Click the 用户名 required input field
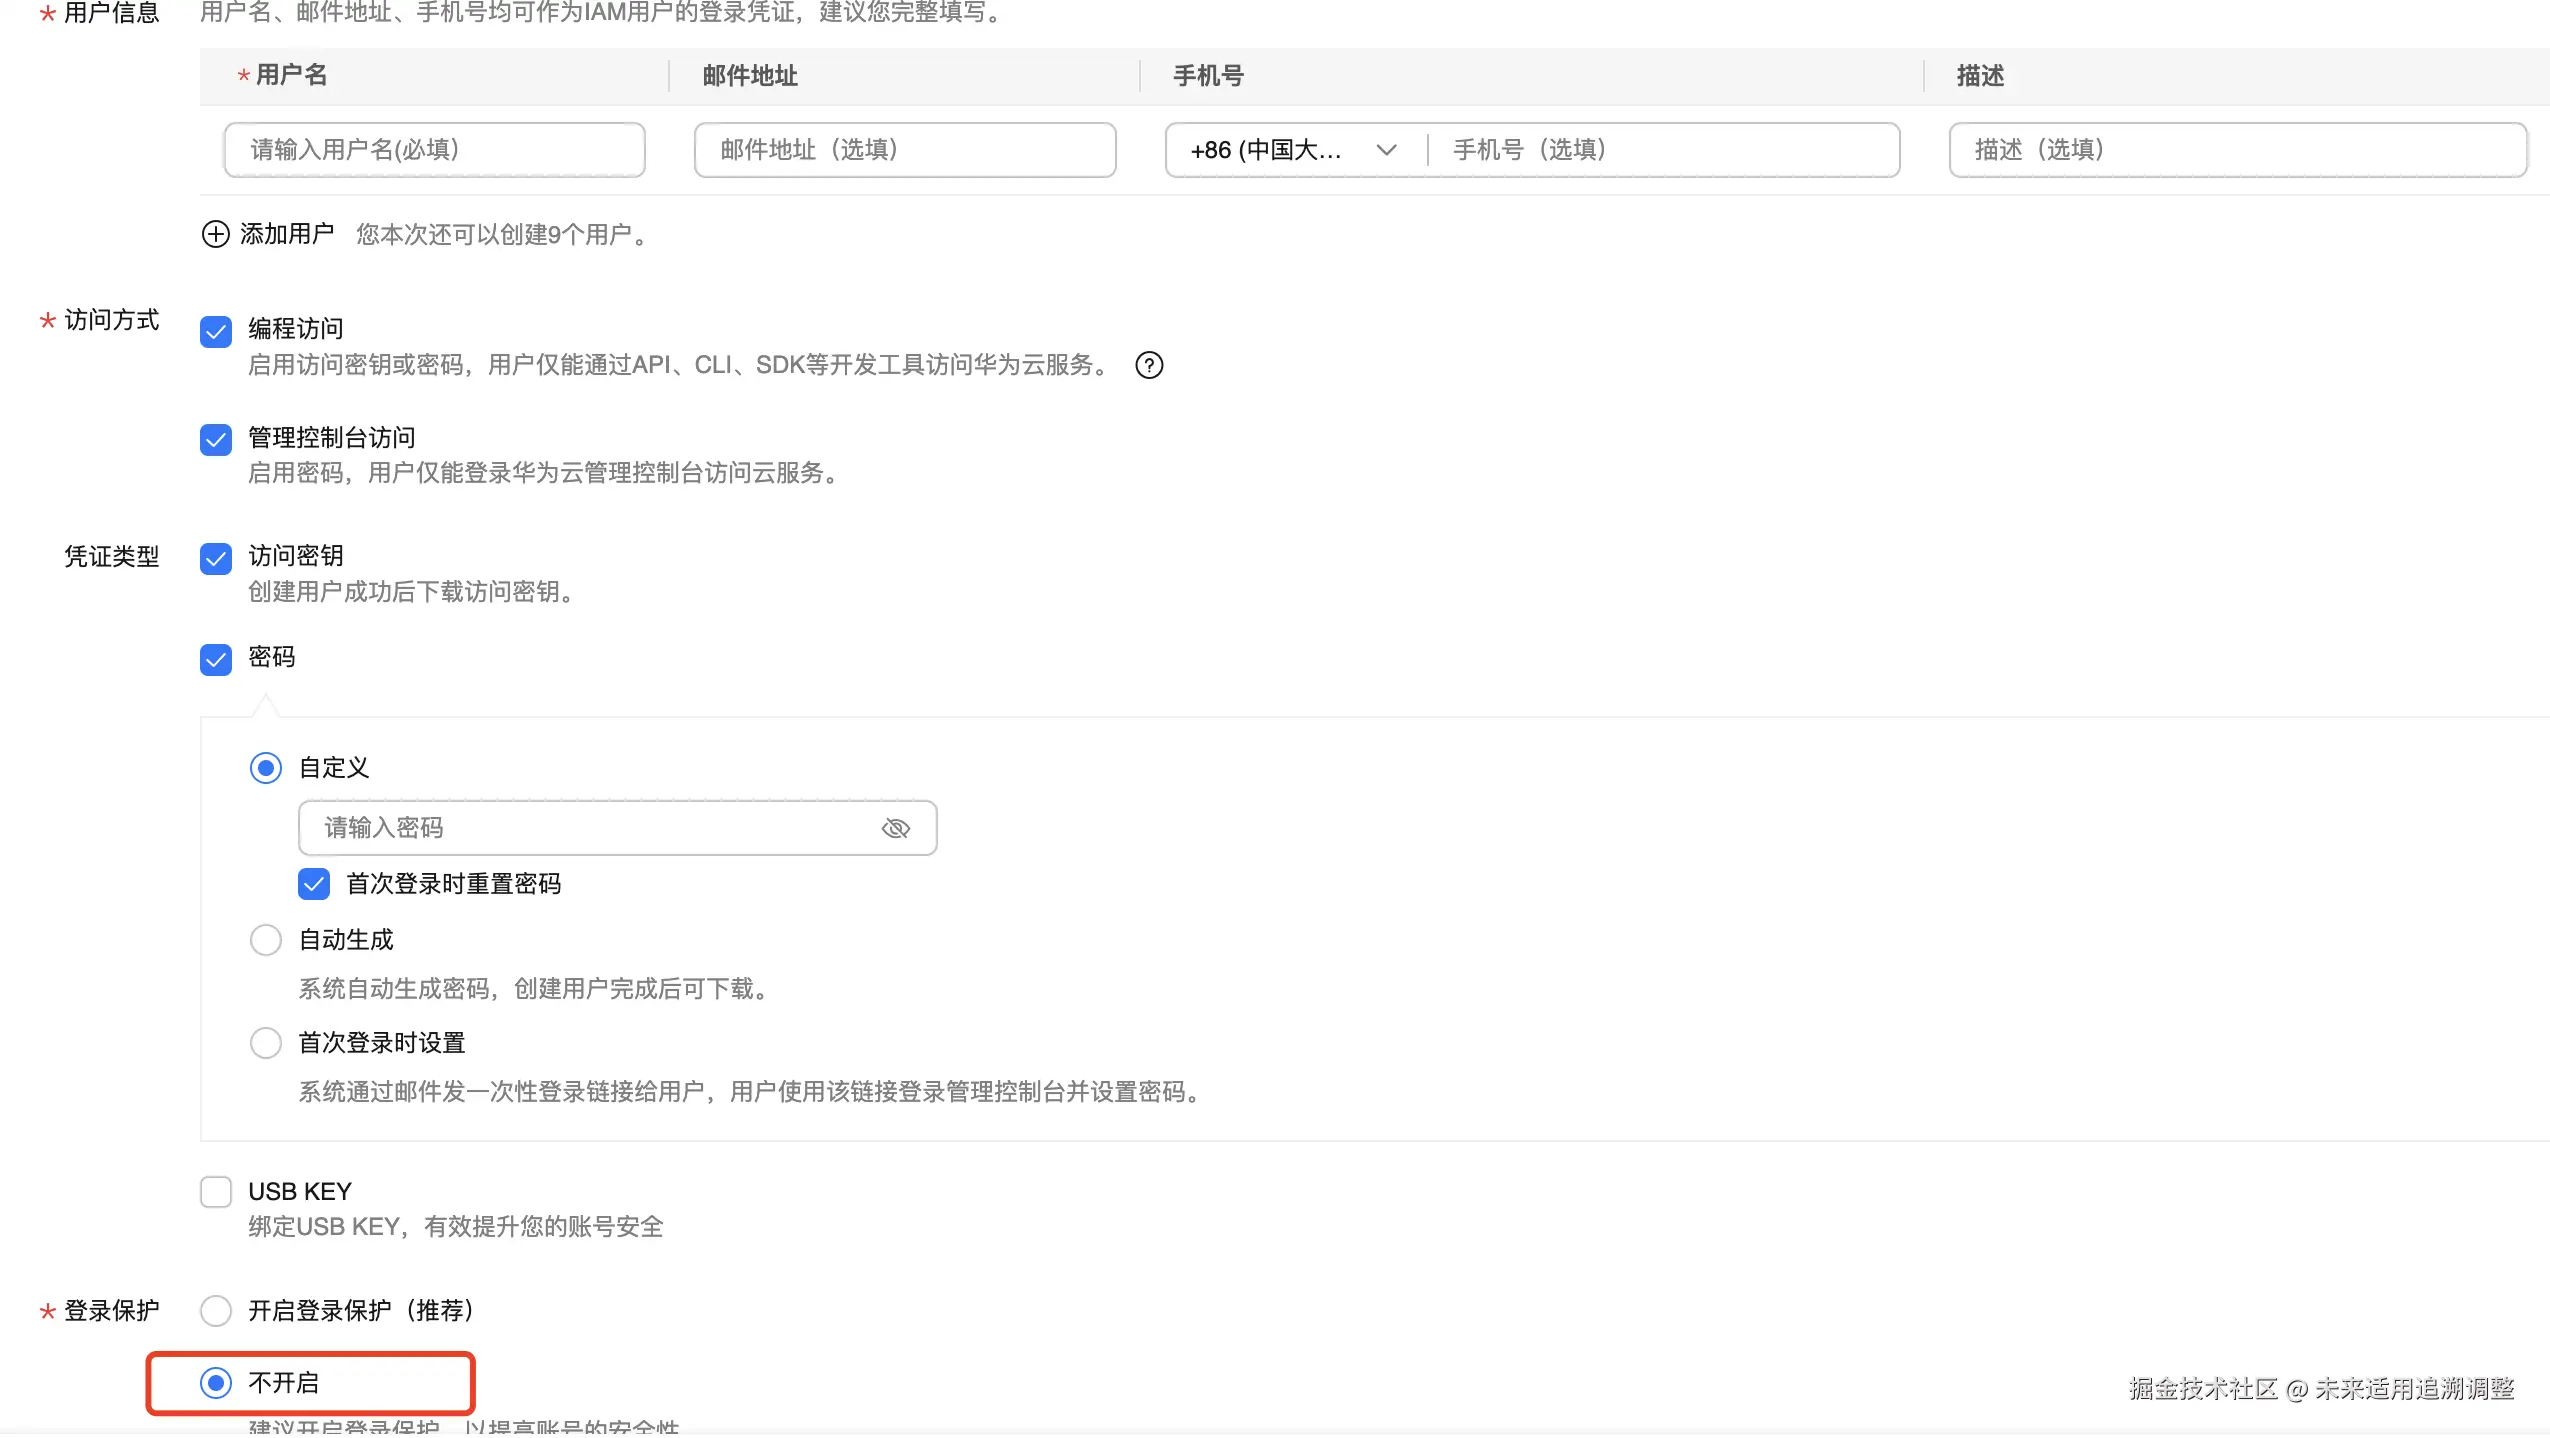The image size is (2550, 1438). click(x=434, y=150)
